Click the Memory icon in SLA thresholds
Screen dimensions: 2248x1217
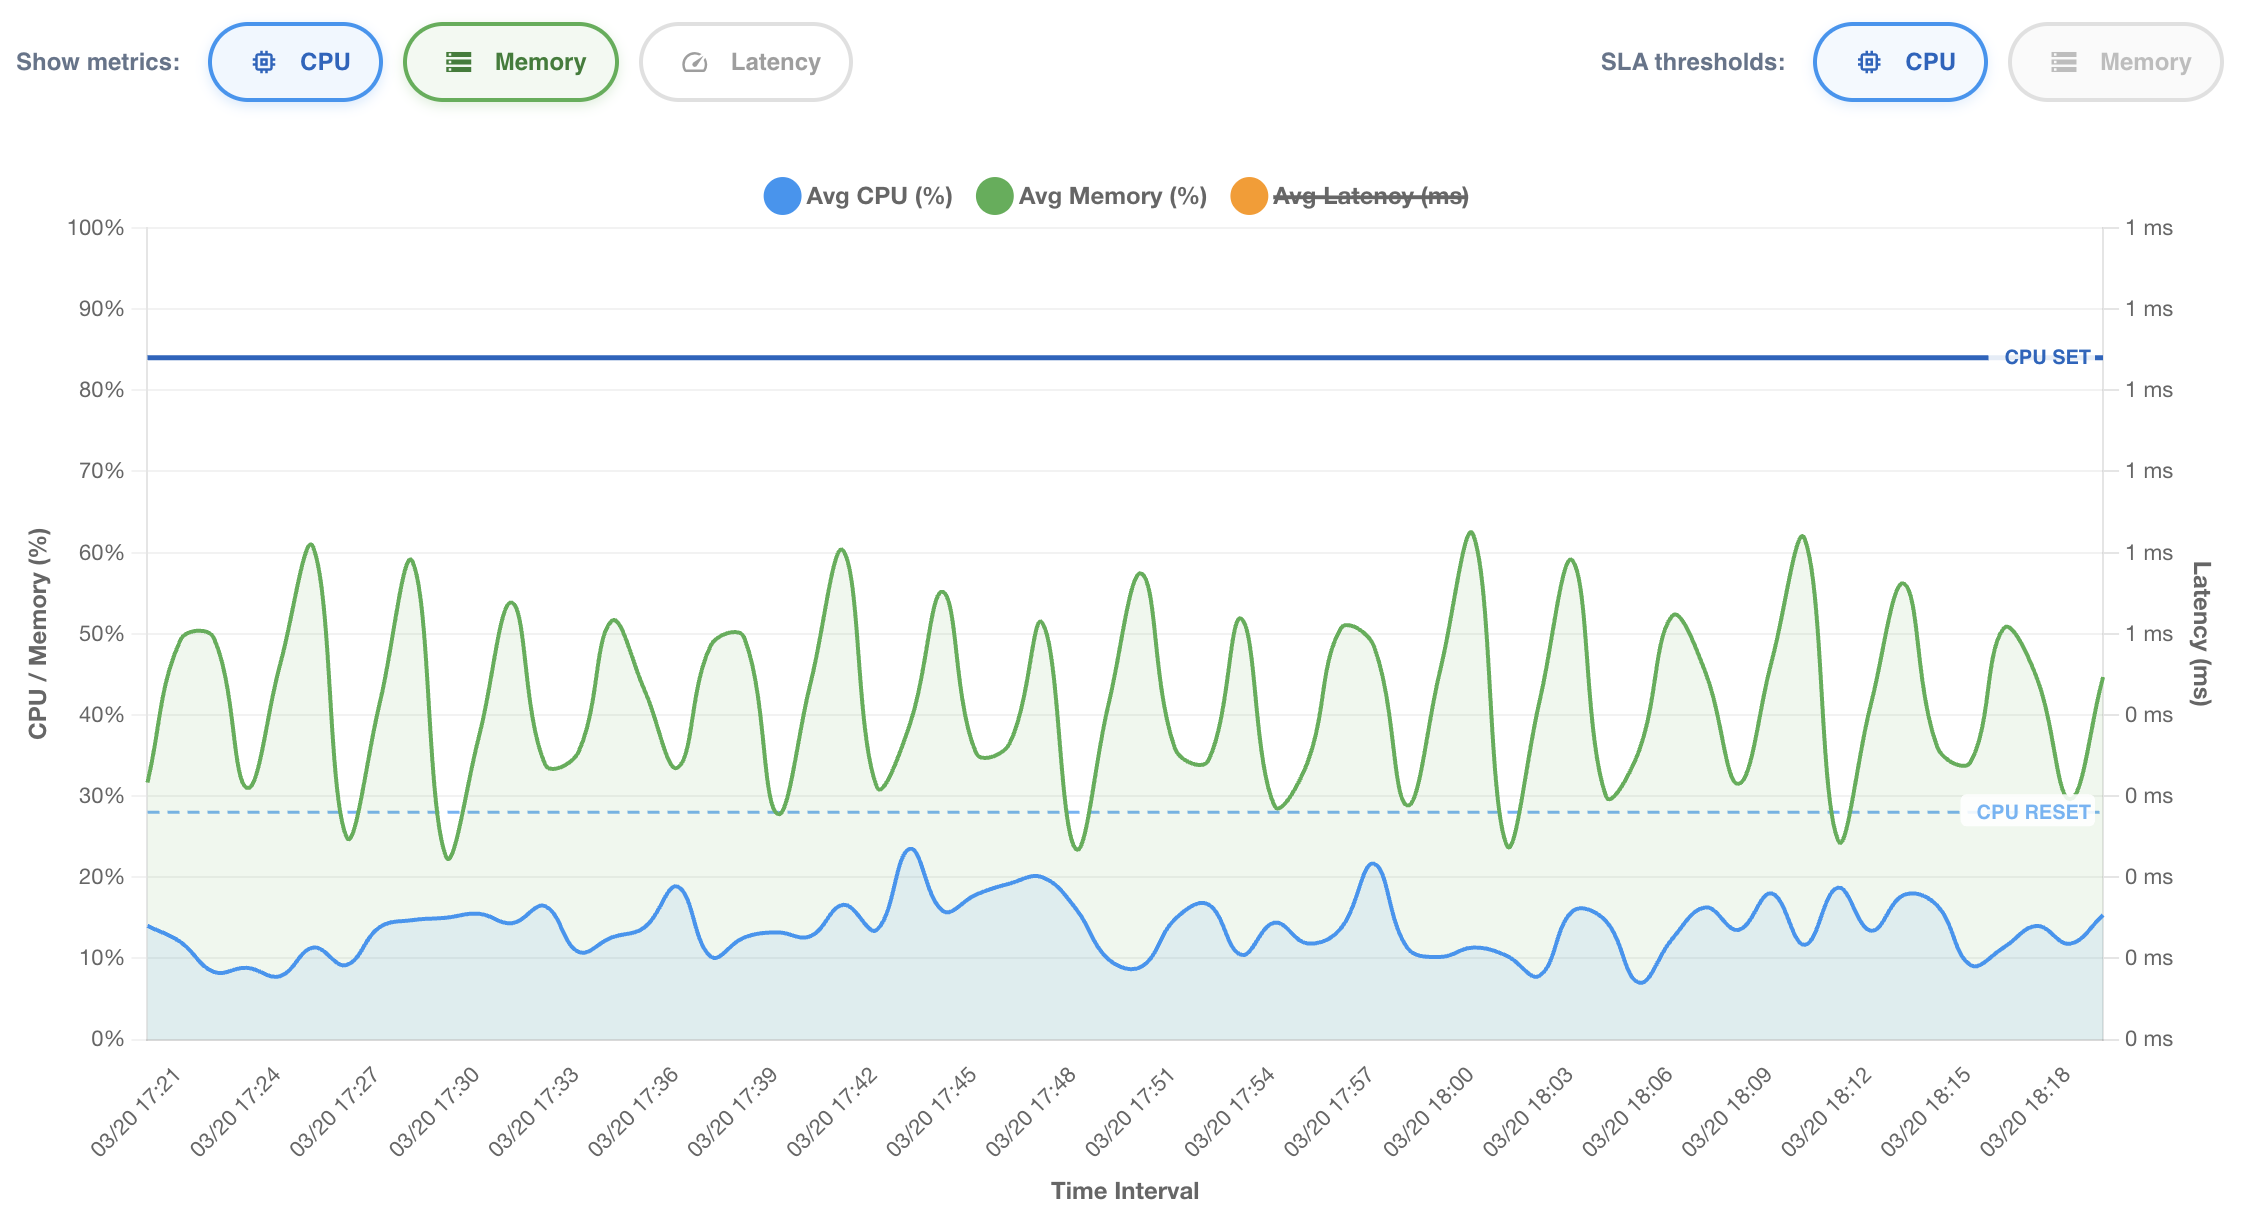(x=2064, y=62)
